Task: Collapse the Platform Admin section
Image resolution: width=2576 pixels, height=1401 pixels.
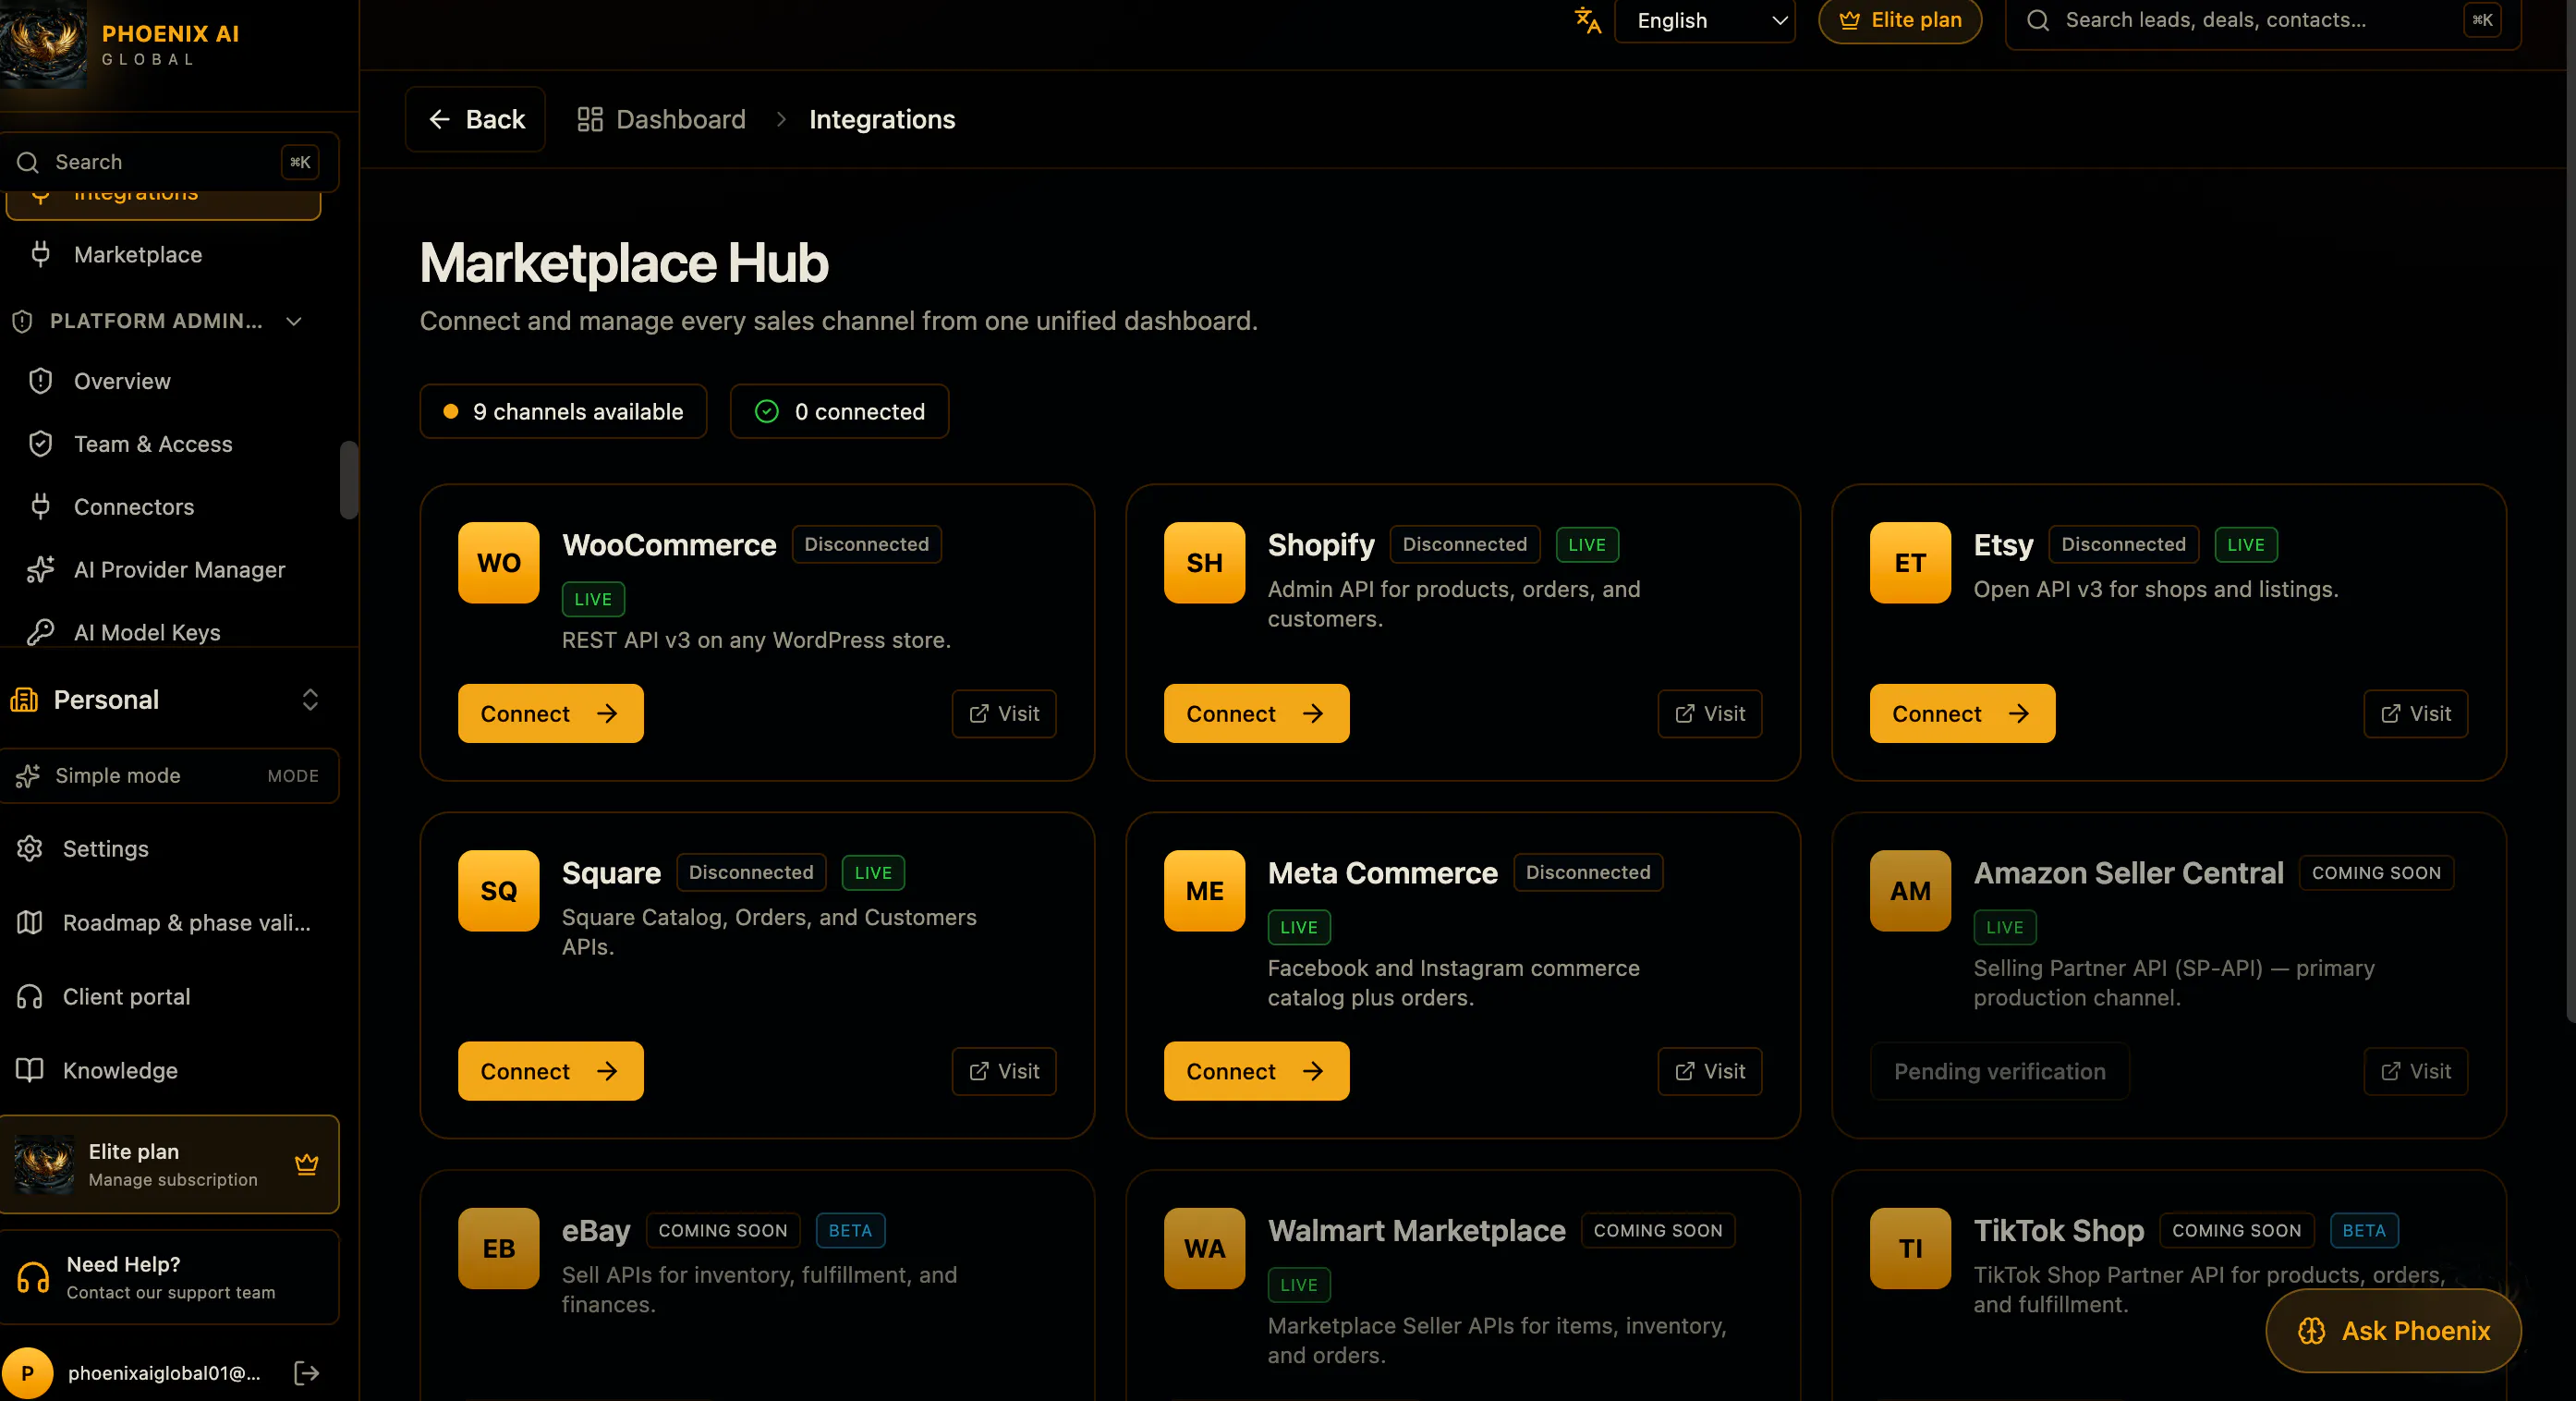Action: [x=294, y=321]
